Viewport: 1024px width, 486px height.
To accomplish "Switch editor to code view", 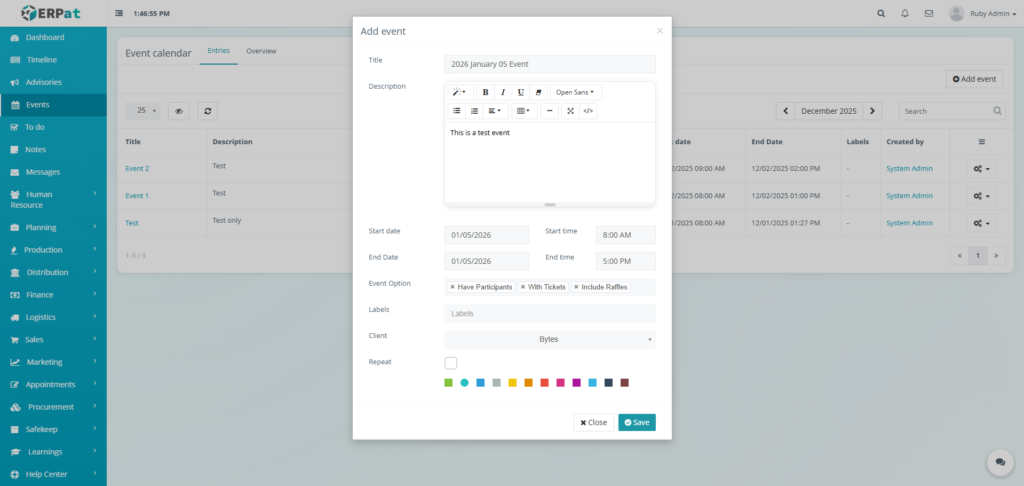I will click(x=588, y=111).
